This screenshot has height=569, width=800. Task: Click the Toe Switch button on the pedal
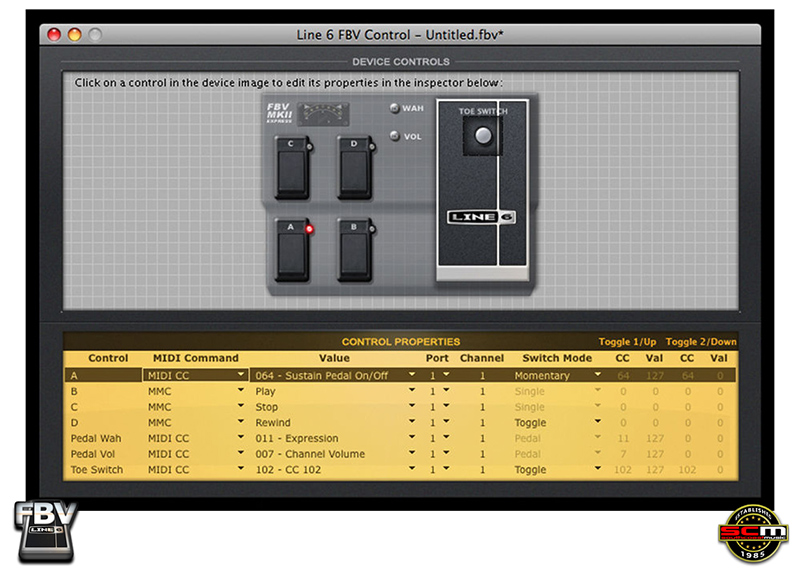(483, 136)
